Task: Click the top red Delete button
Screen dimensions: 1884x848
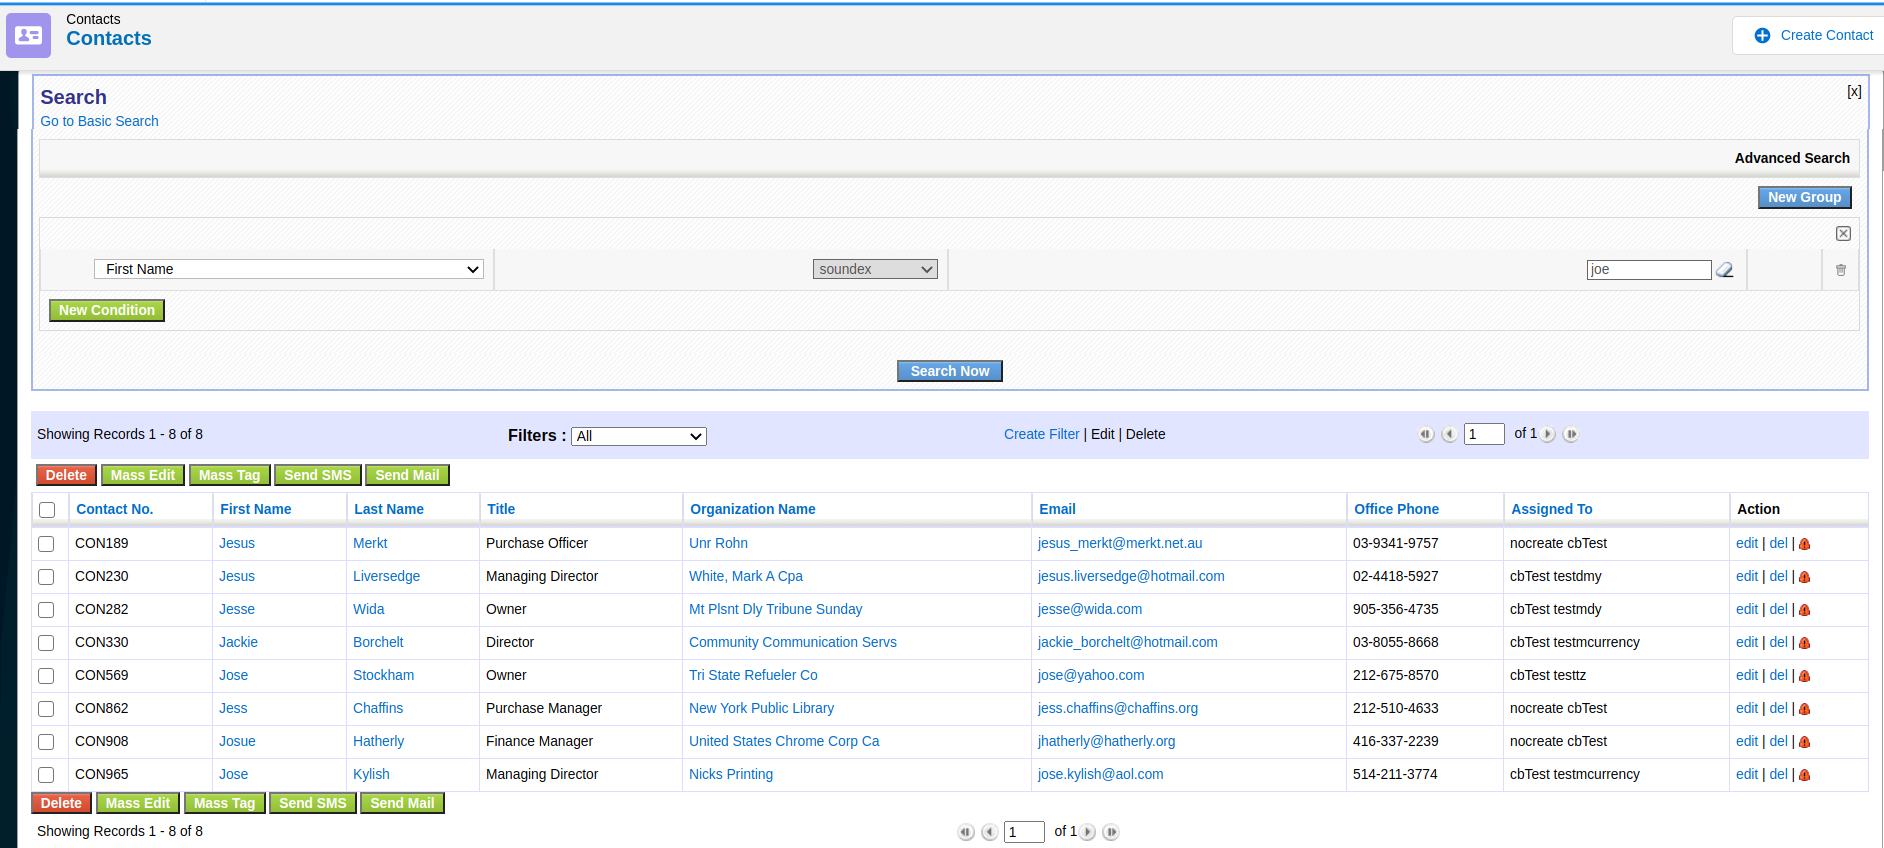Action: pos(66,475)
